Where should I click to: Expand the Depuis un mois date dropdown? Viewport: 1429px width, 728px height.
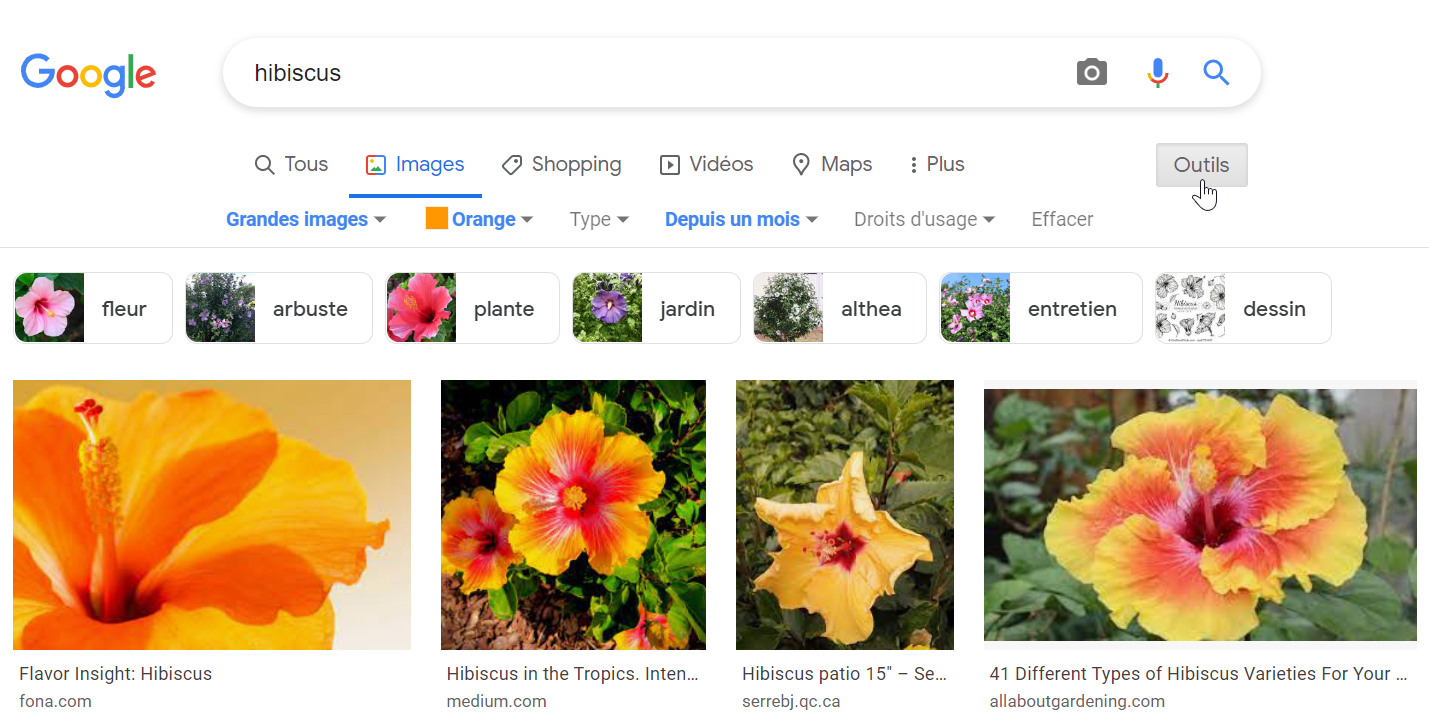741,220
